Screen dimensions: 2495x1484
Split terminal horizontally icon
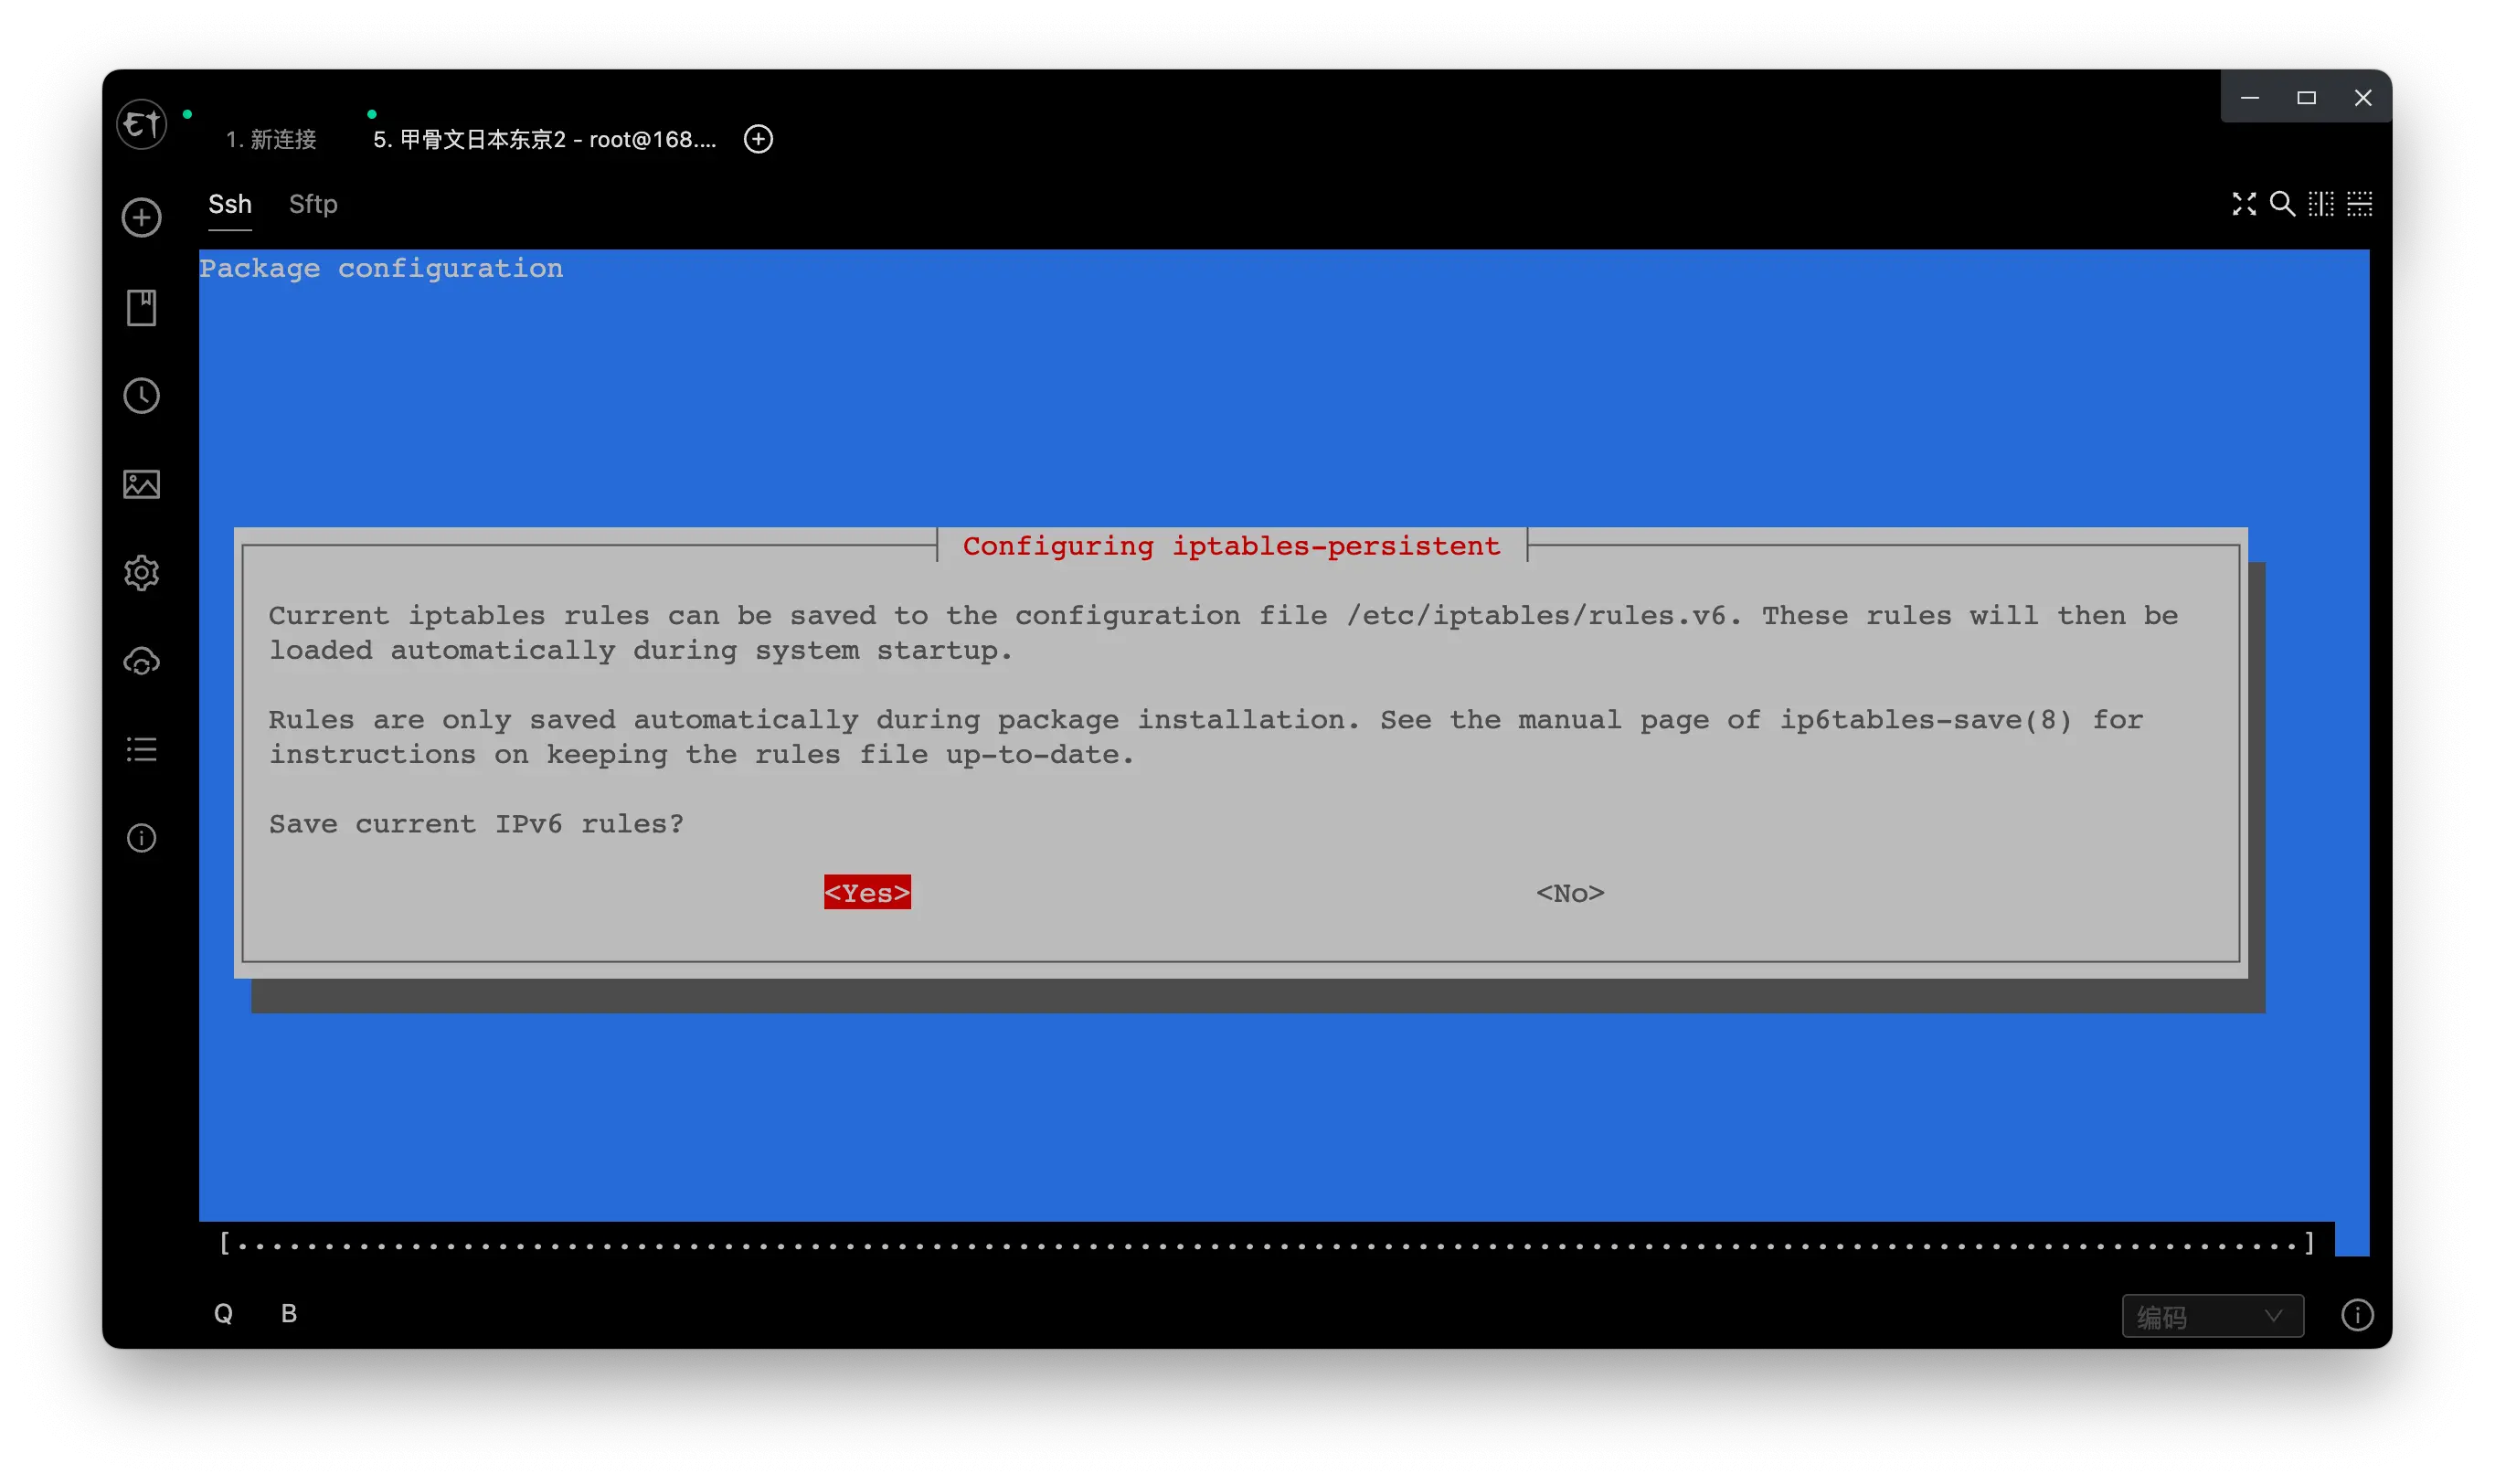coord(2360,204)
